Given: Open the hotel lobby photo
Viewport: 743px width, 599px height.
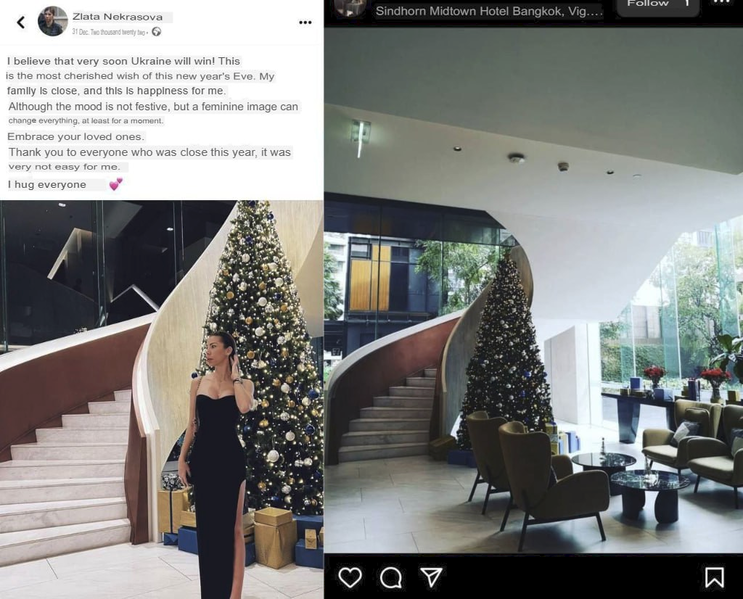Looking at the screenshot, I should click(534, 290).
